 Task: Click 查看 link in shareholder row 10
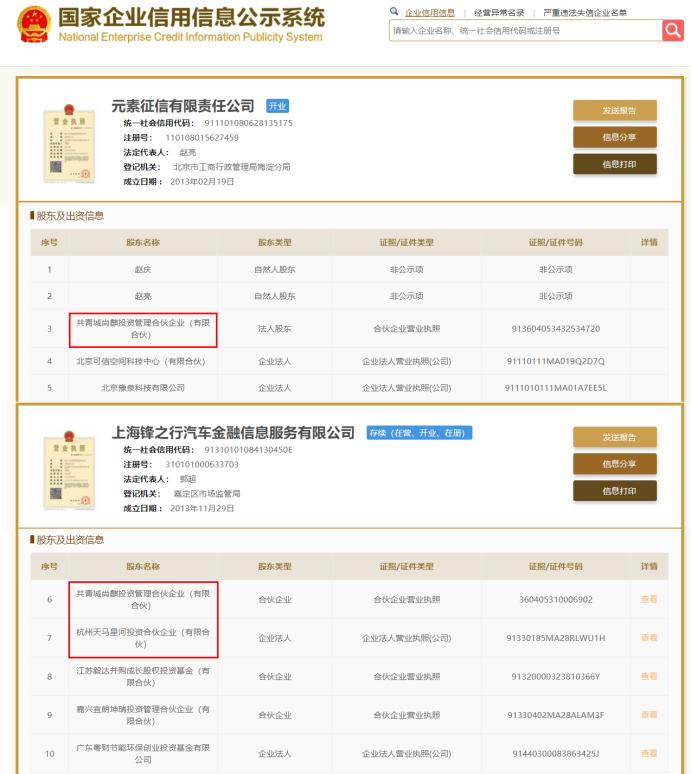click(649, 753)
